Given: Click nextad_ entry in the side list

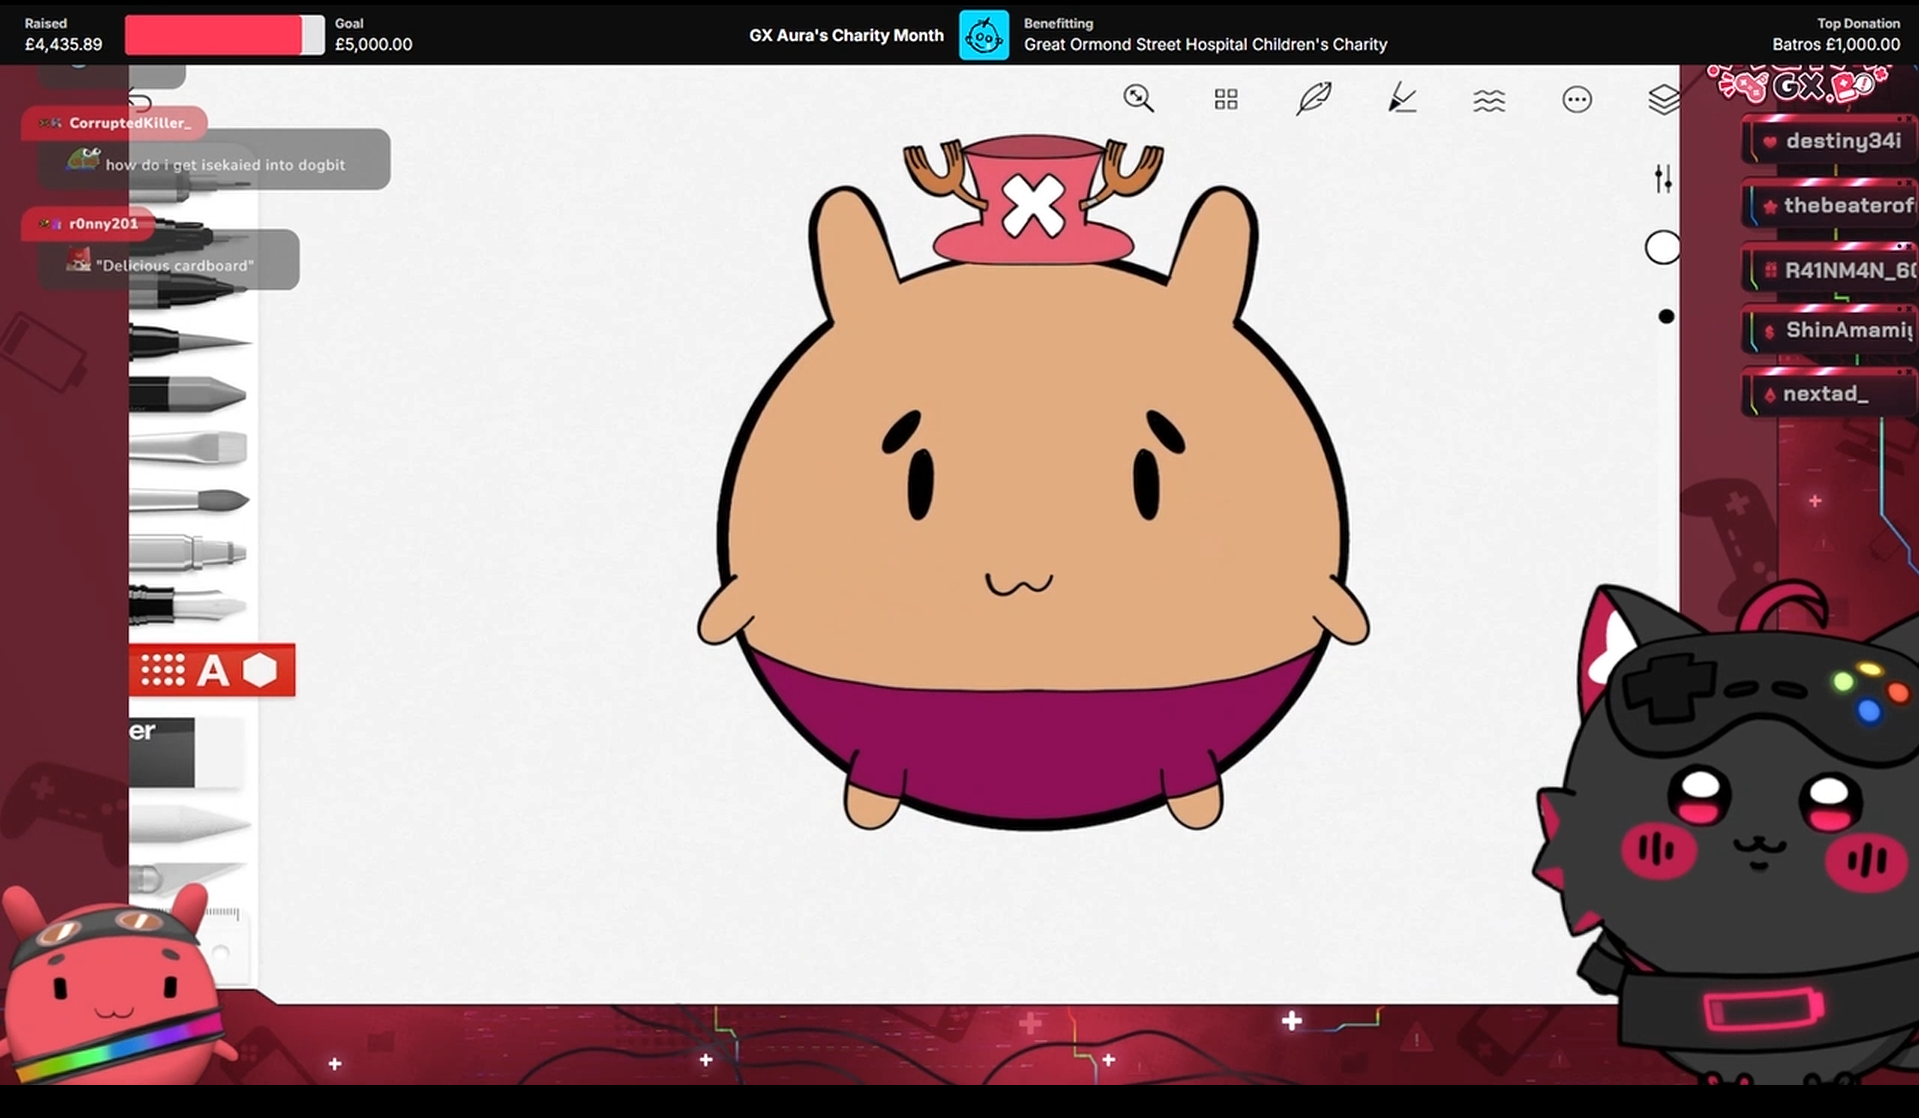Looking at the screenshot, I should [1831, 394].
